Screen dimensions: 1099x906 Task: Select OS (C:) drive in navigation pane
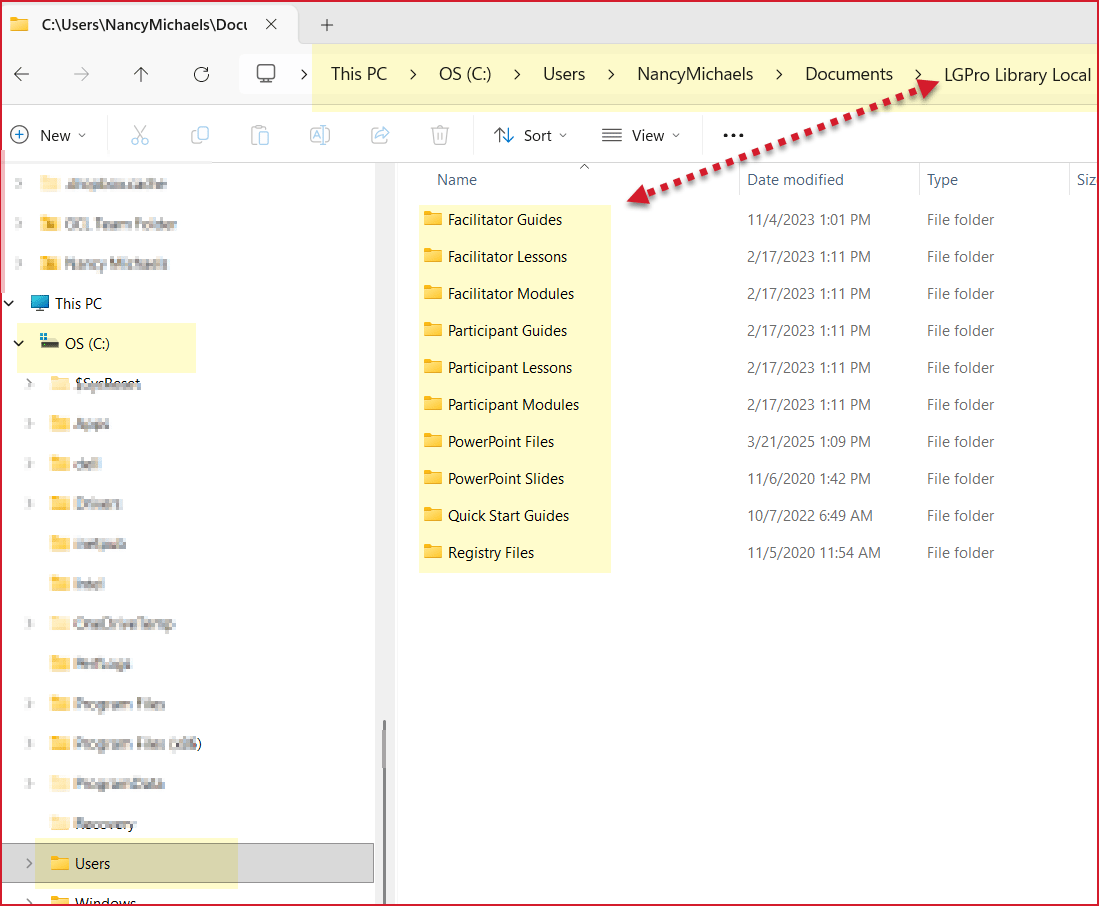pos(75,343)
